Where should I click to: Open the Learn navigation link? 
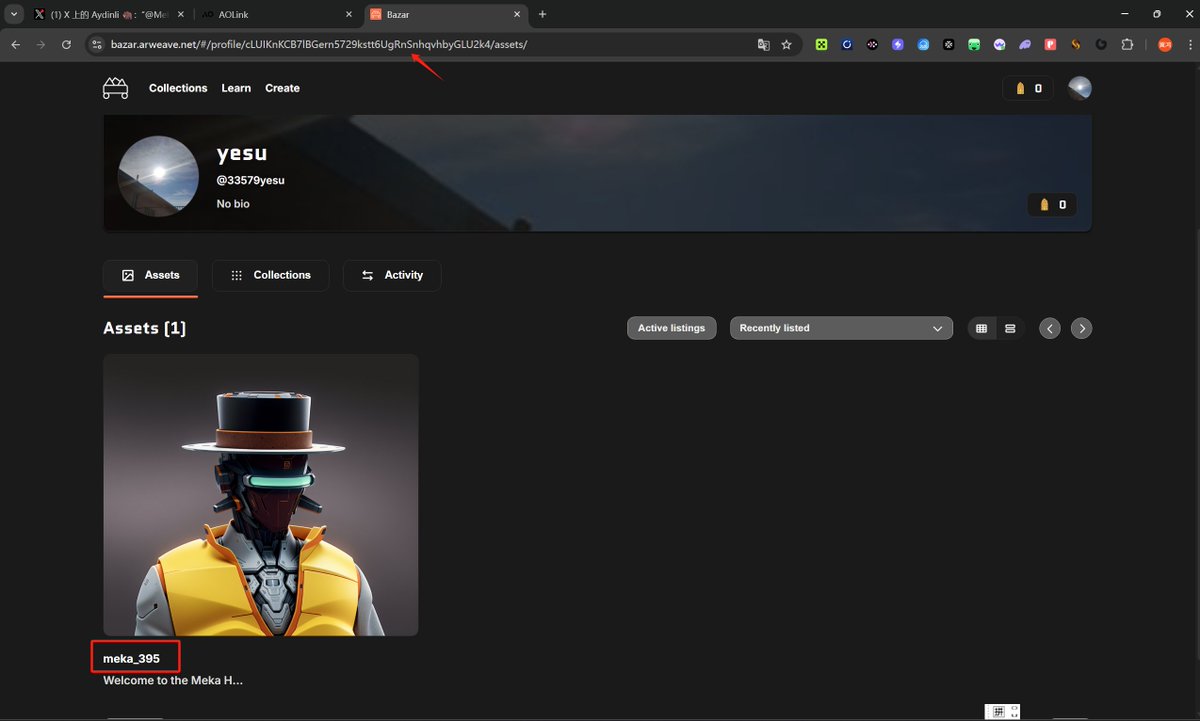point(236,88)
